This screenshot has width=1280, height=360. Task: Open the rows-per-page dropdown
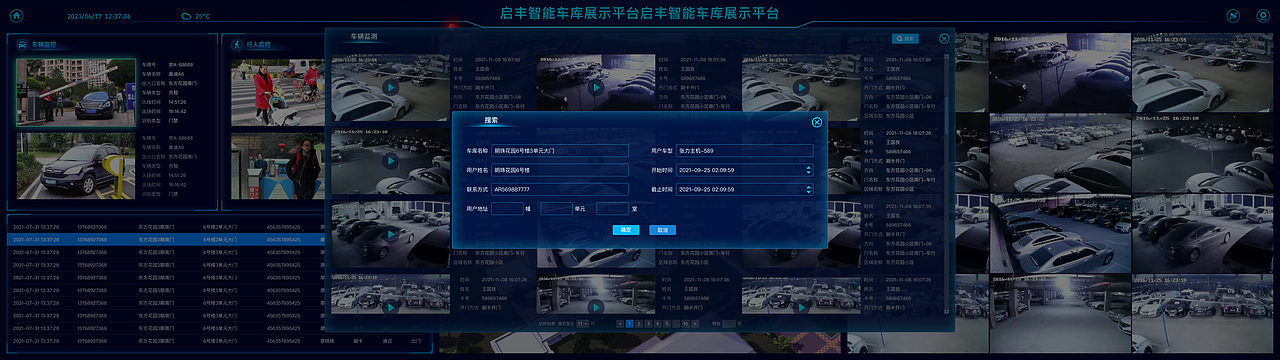[x=582, y=324]
